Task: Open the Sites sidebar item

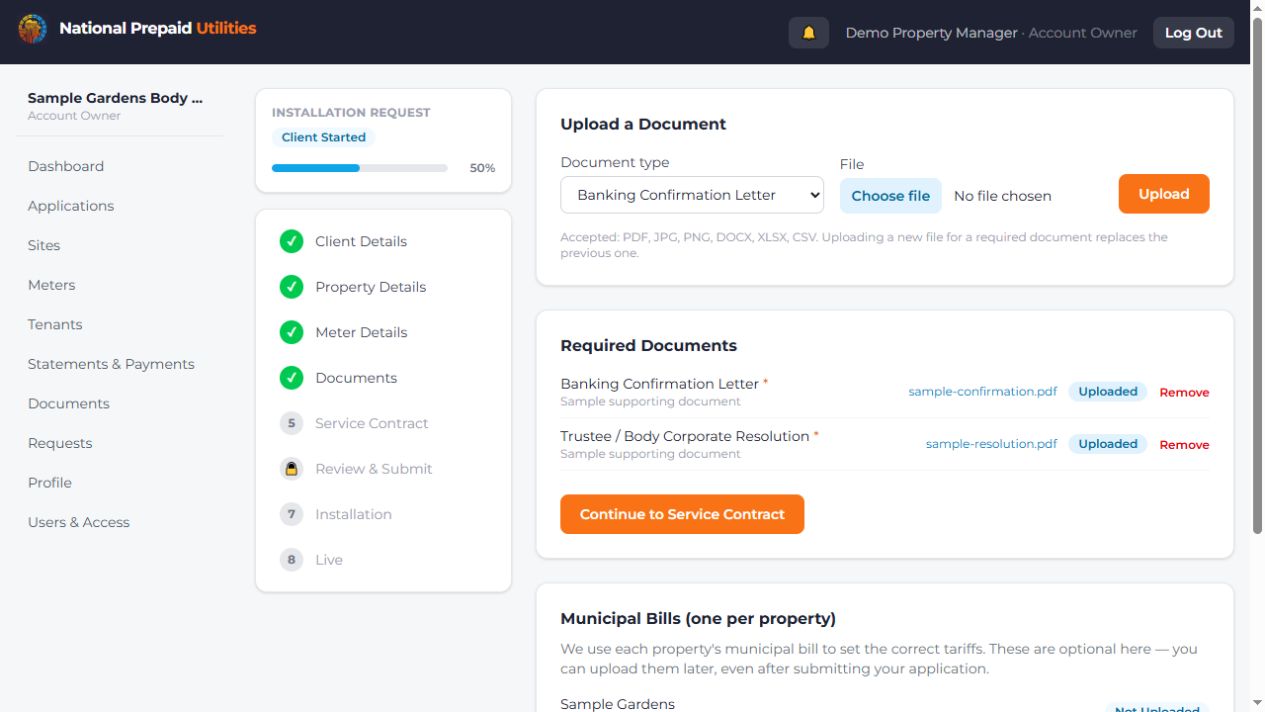Action: (44, 245)
